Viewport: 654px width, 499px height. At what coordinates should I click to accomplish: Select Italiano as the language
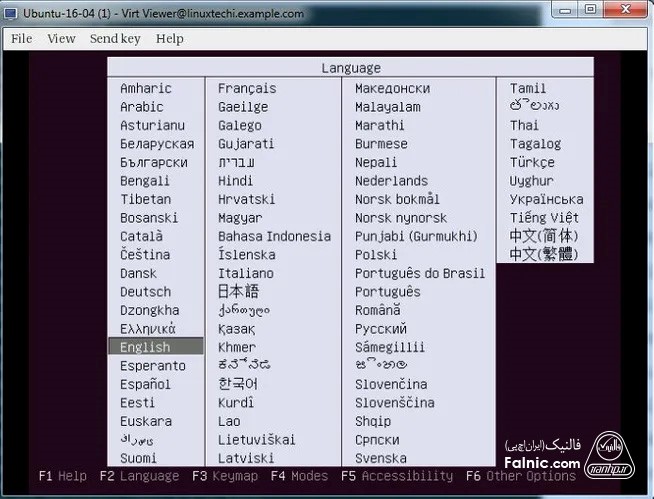(x=246, y=273)
